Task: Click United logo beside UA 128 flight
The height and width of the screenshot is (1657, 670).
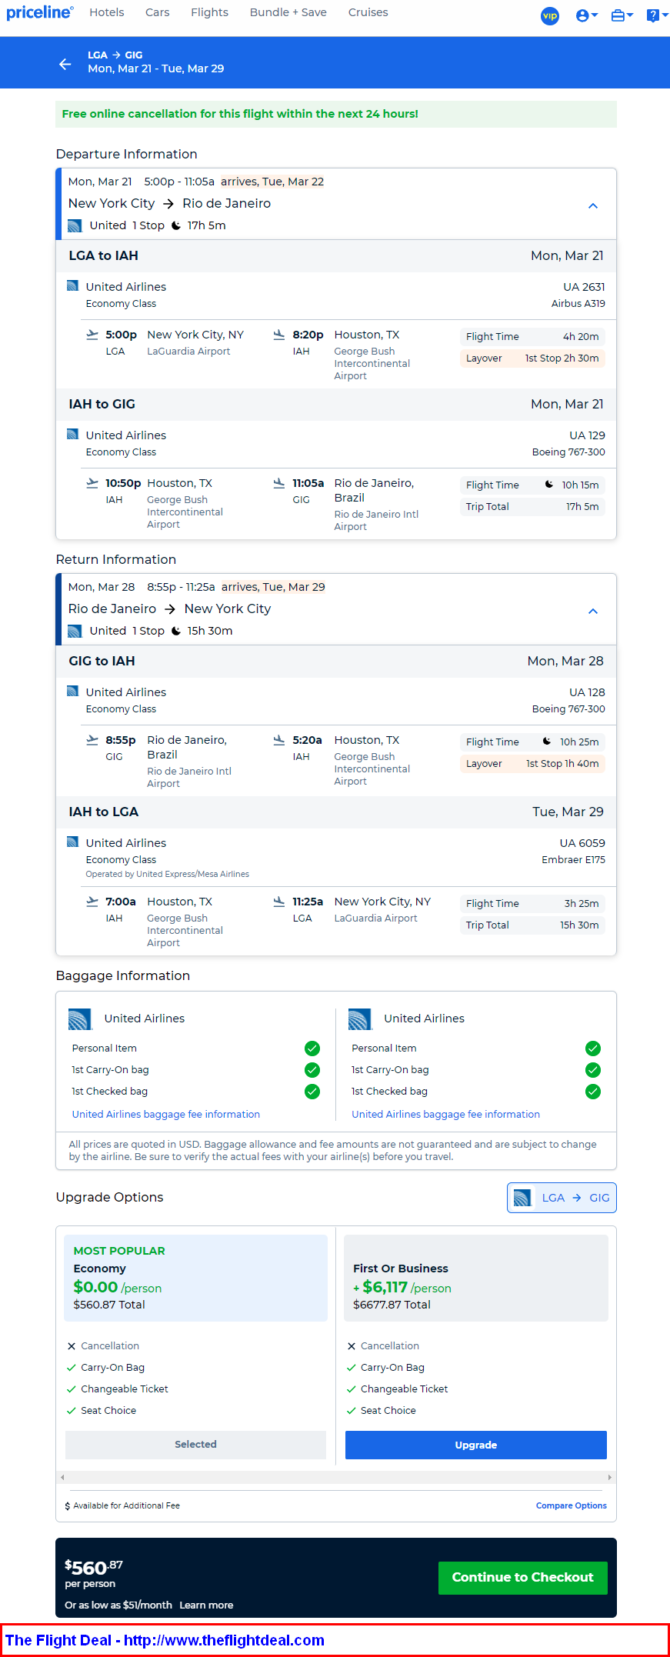Action: point(72,691)
